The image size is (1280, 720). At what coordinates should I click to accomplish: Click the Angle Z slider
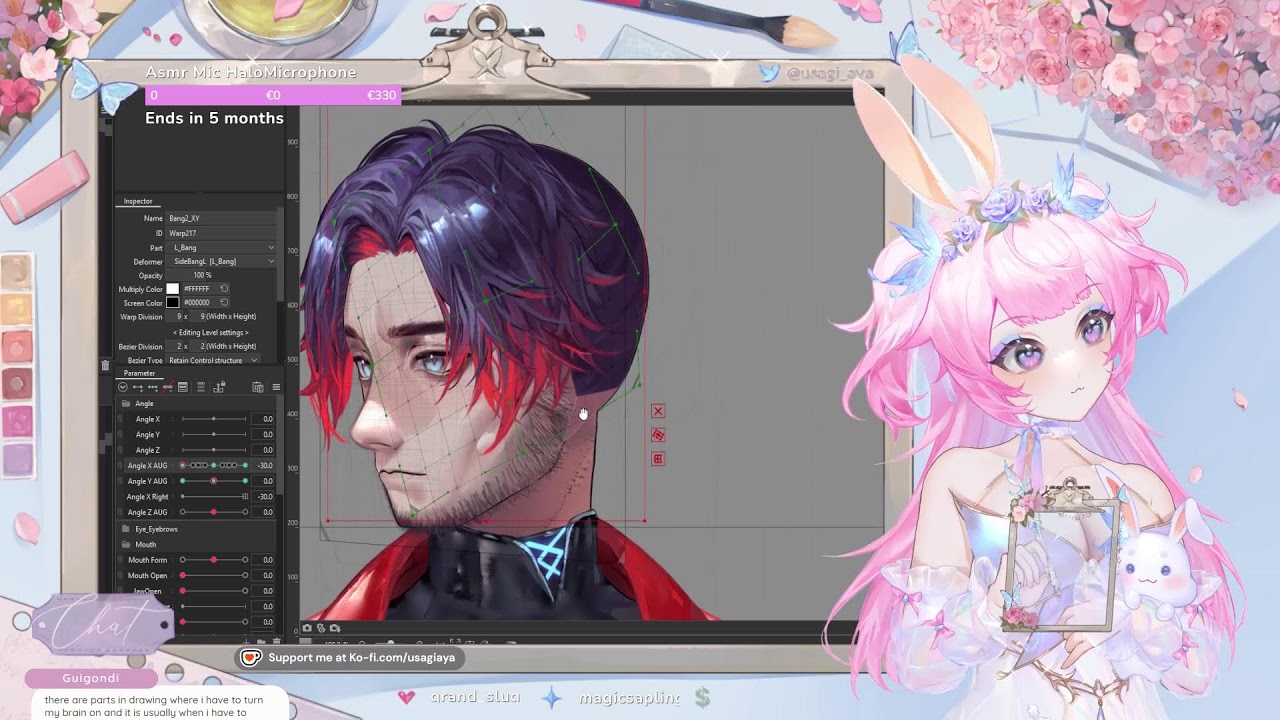point(213,450)
